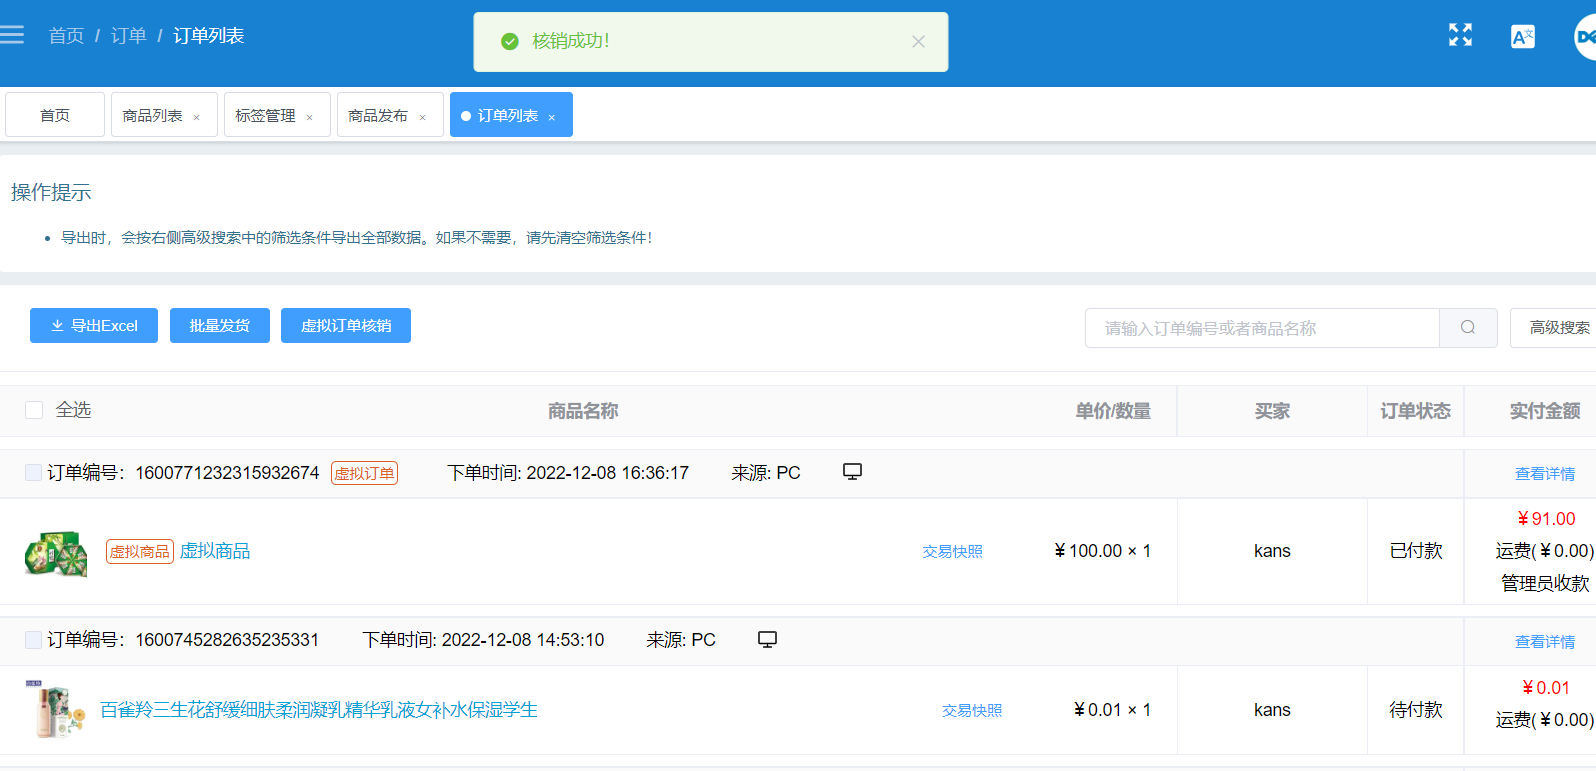Open the language translation icon
This screenshot has width=1596, height=771.
1522,37
